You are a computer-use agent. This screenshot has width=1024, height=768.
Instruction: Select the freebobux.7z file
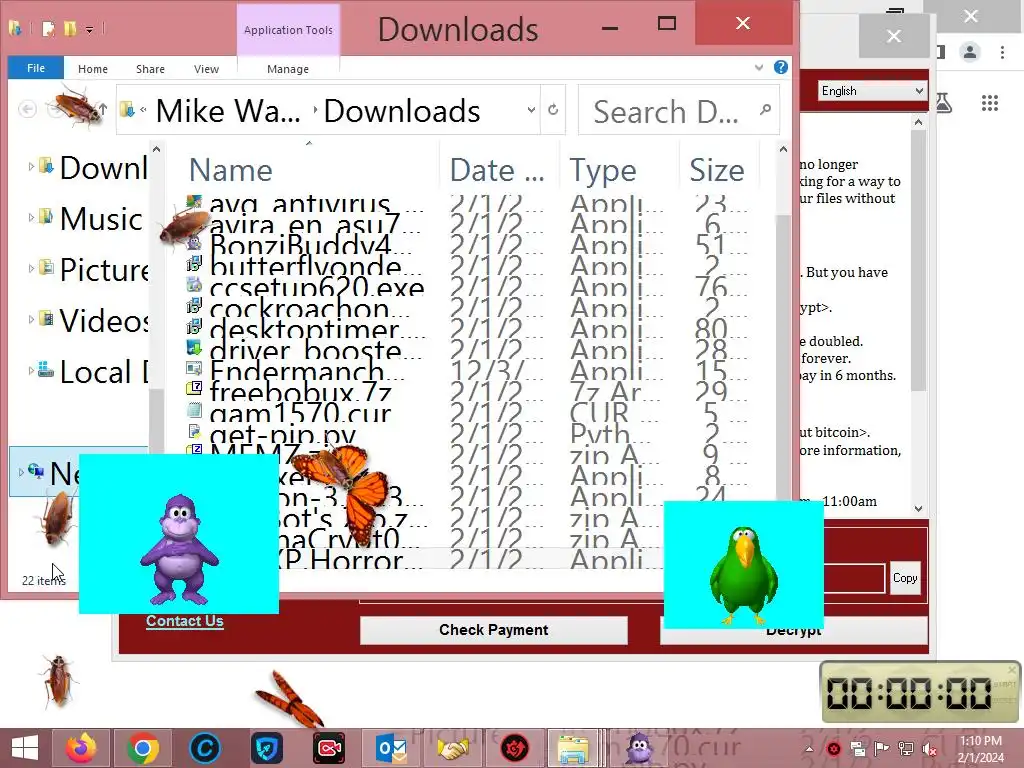300,392
